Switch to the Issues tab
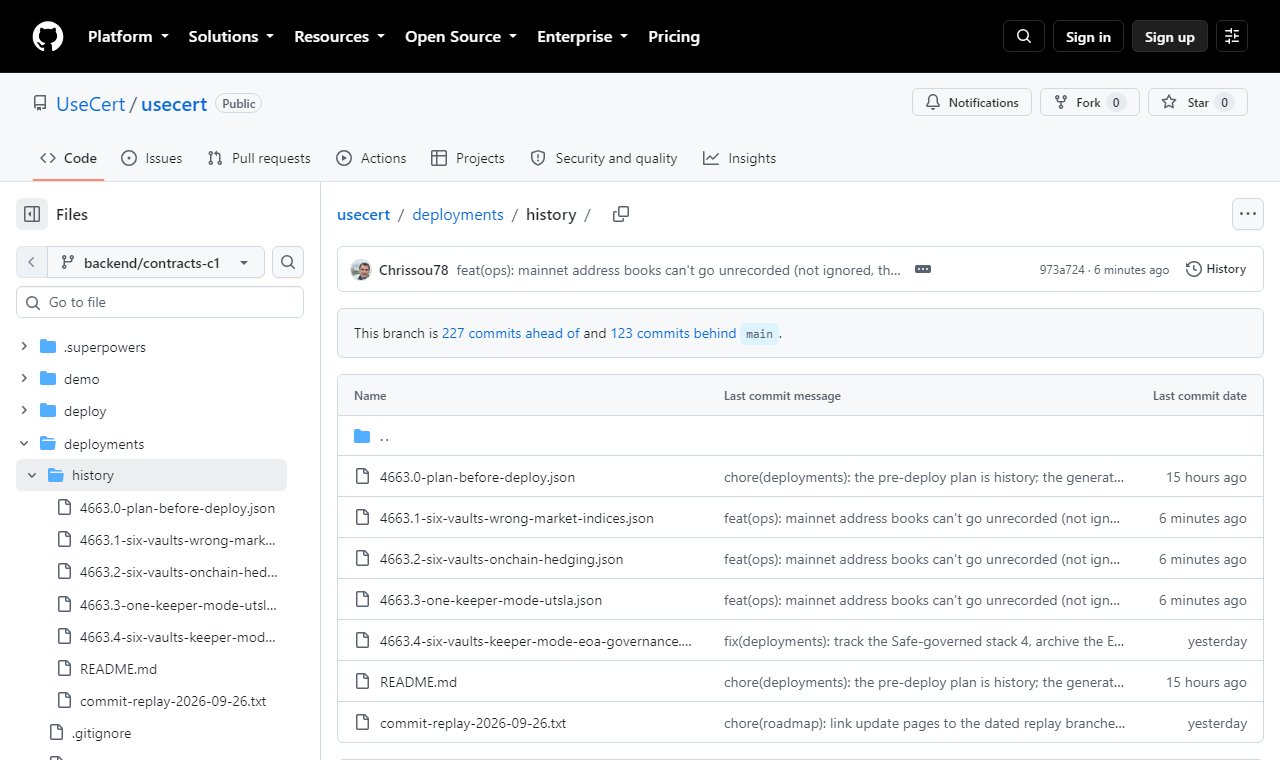 151,158
